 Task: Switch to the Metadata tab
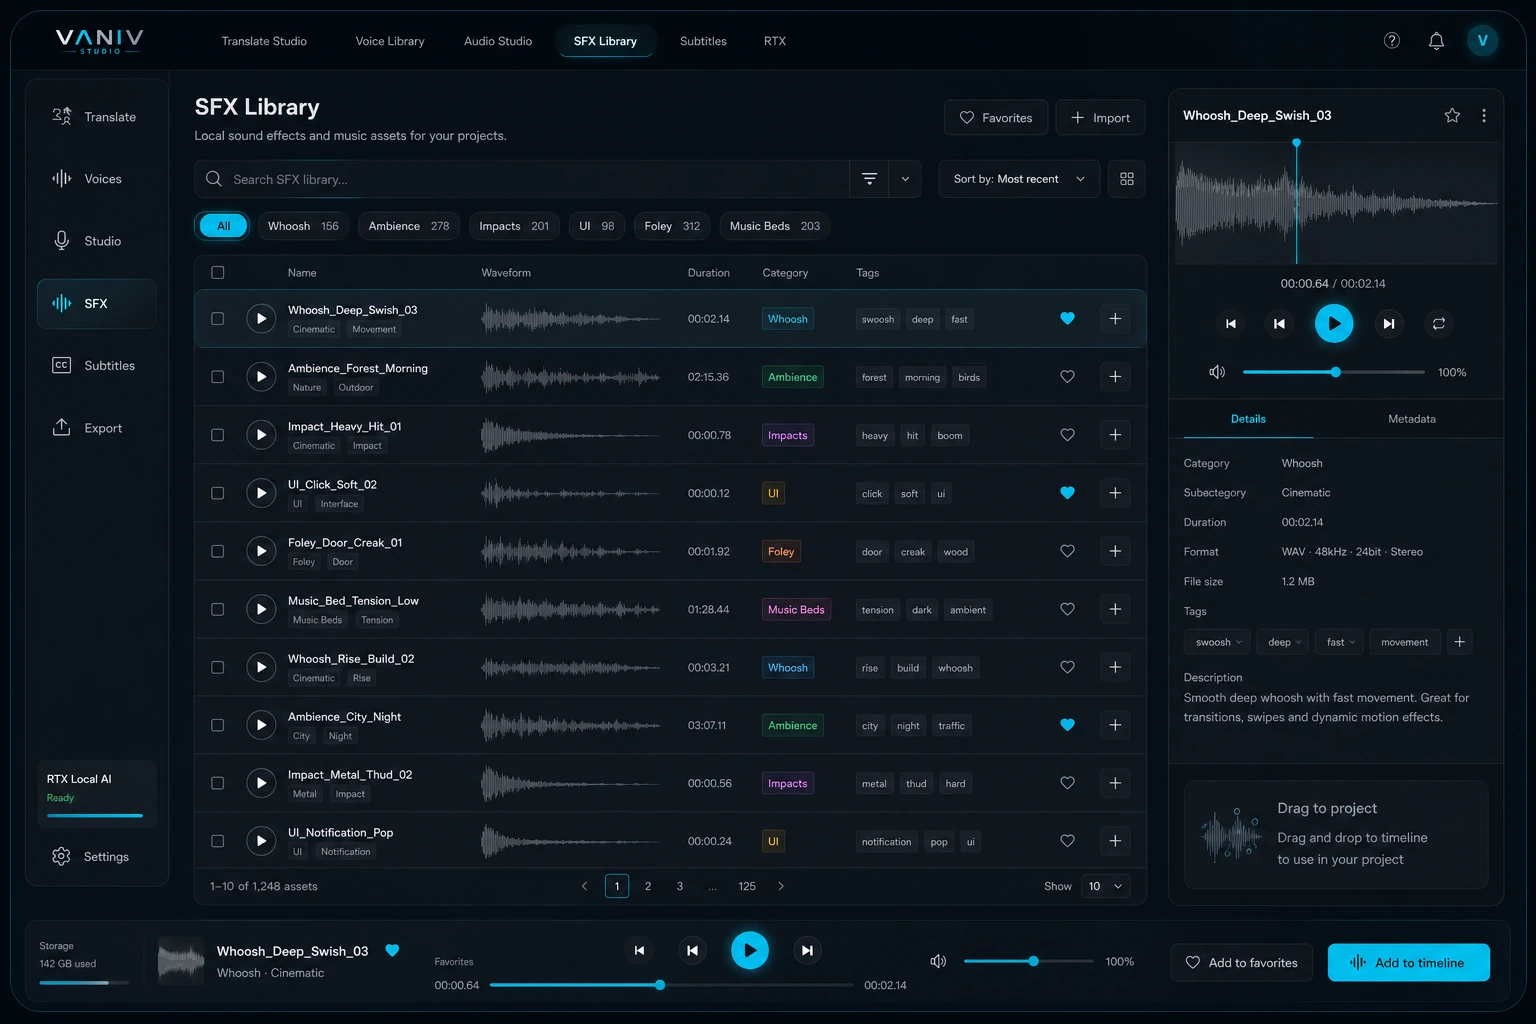pos(1411,419)
